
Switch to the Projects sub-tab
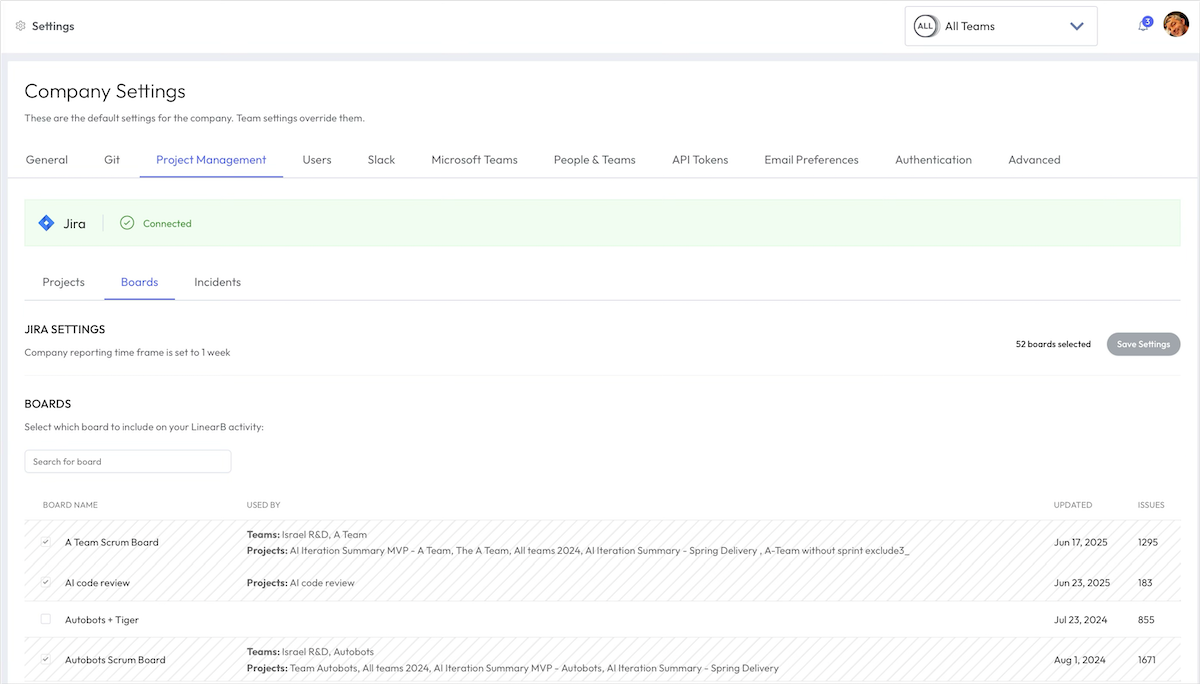(63, 282)
